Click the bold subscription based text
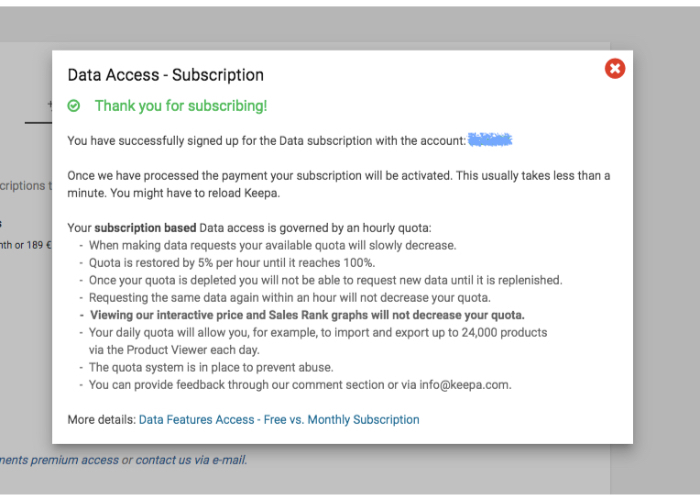The image size is (700, 500). (145, 228)
